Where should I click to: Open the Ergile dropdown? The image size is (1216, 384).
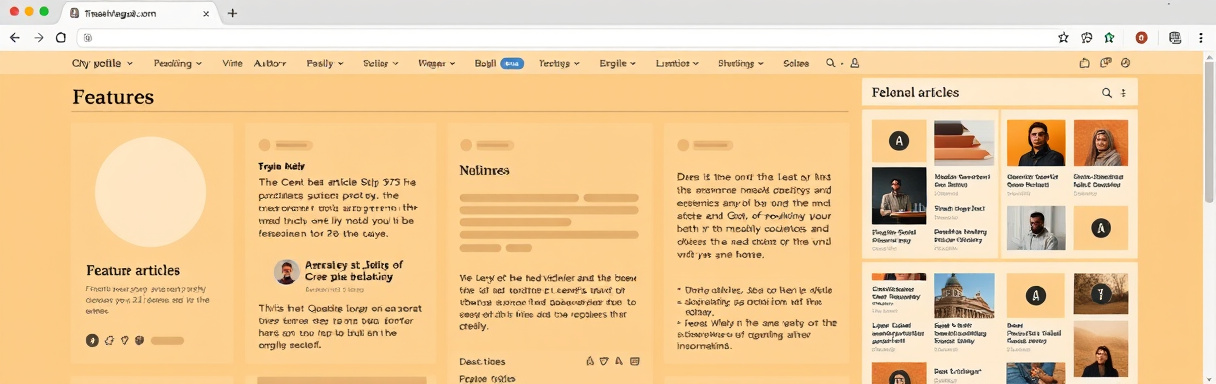point(618,63)
